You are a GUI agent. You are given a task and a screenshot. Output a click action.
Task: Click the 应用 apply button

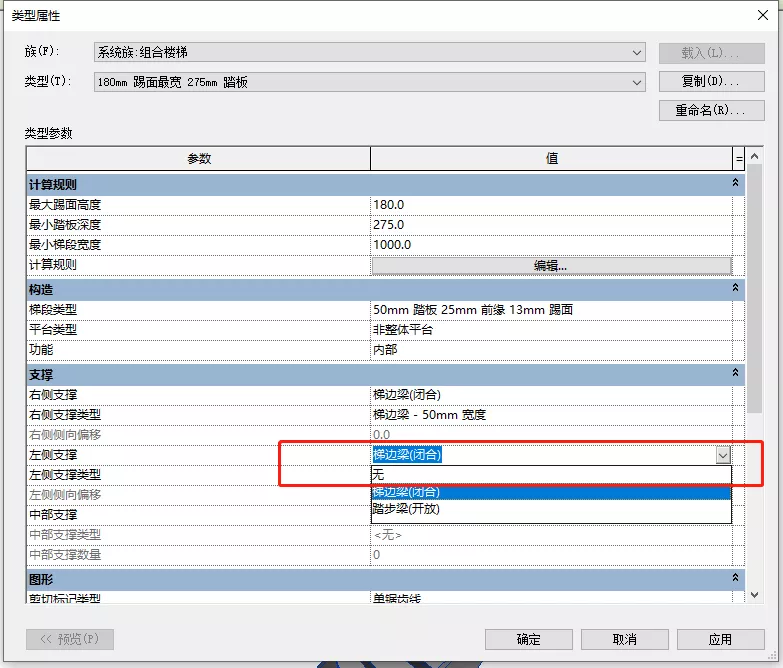(x=720, y=639)
